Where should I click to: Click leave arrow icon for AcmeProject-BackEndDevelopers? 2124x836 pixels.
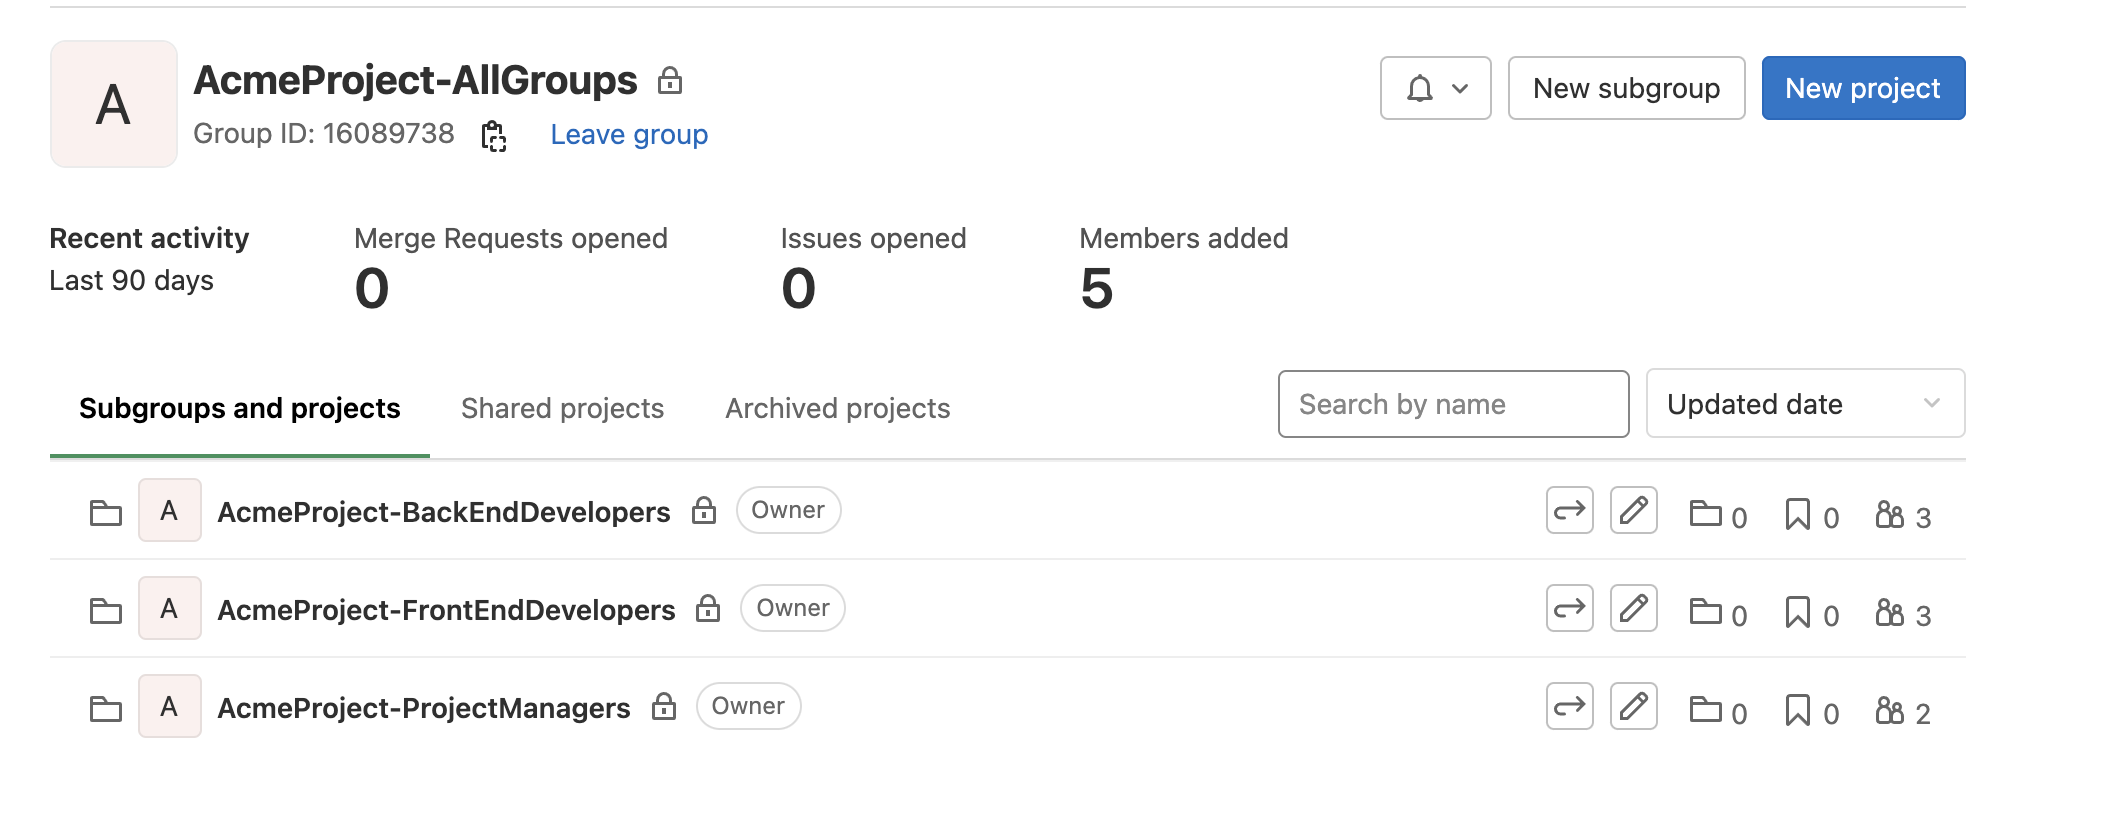[x=1570, y=511]
